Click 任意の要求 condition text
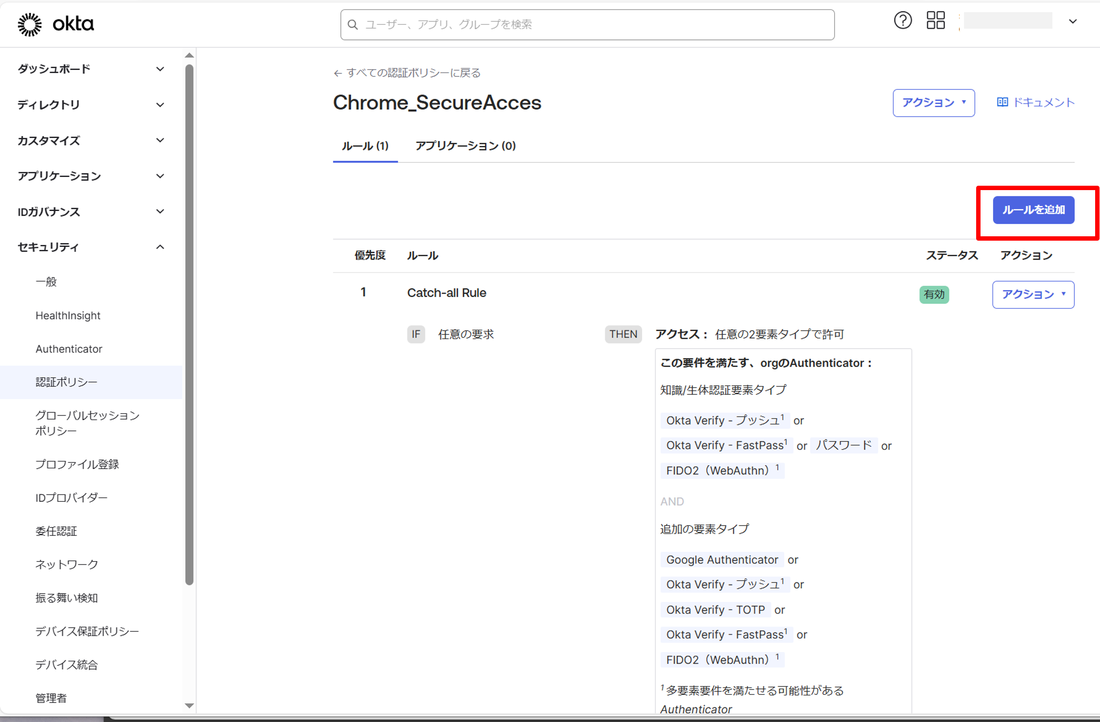The width and height of the screenshot is (1100, 722). click(x=466, y=335)
